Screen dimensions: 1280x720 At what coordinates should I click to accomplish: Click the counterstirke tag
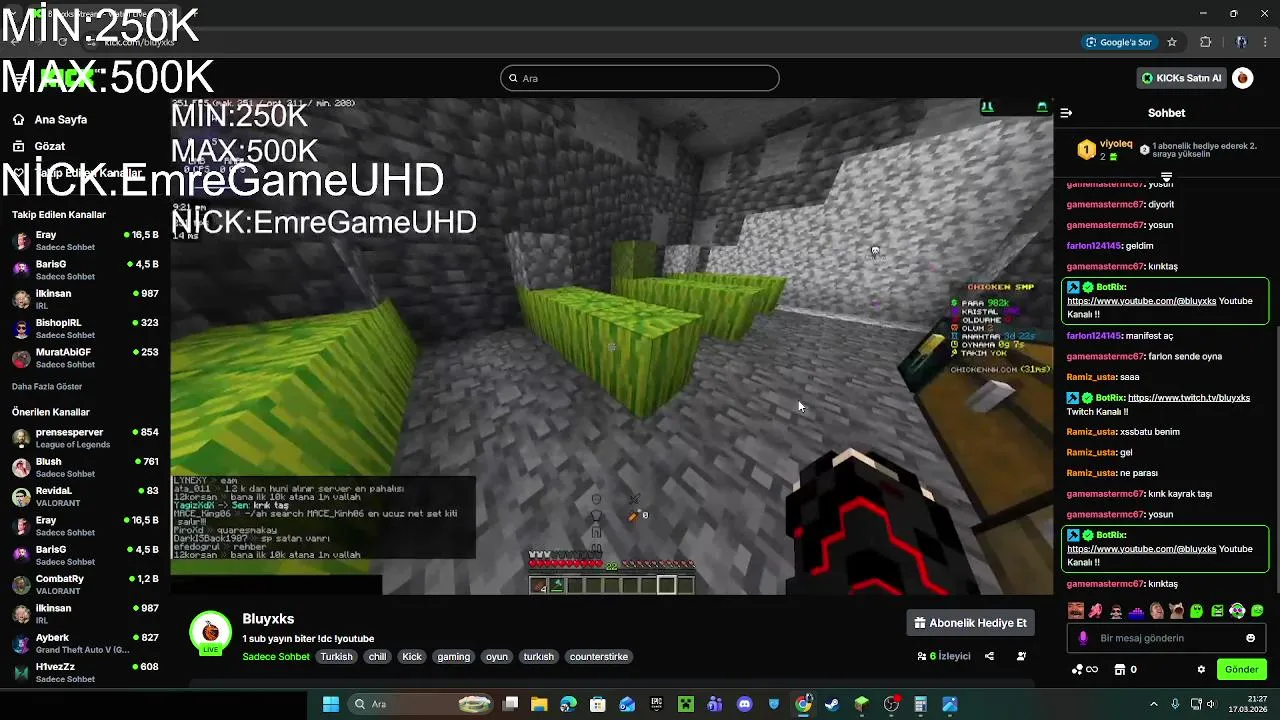599,657
